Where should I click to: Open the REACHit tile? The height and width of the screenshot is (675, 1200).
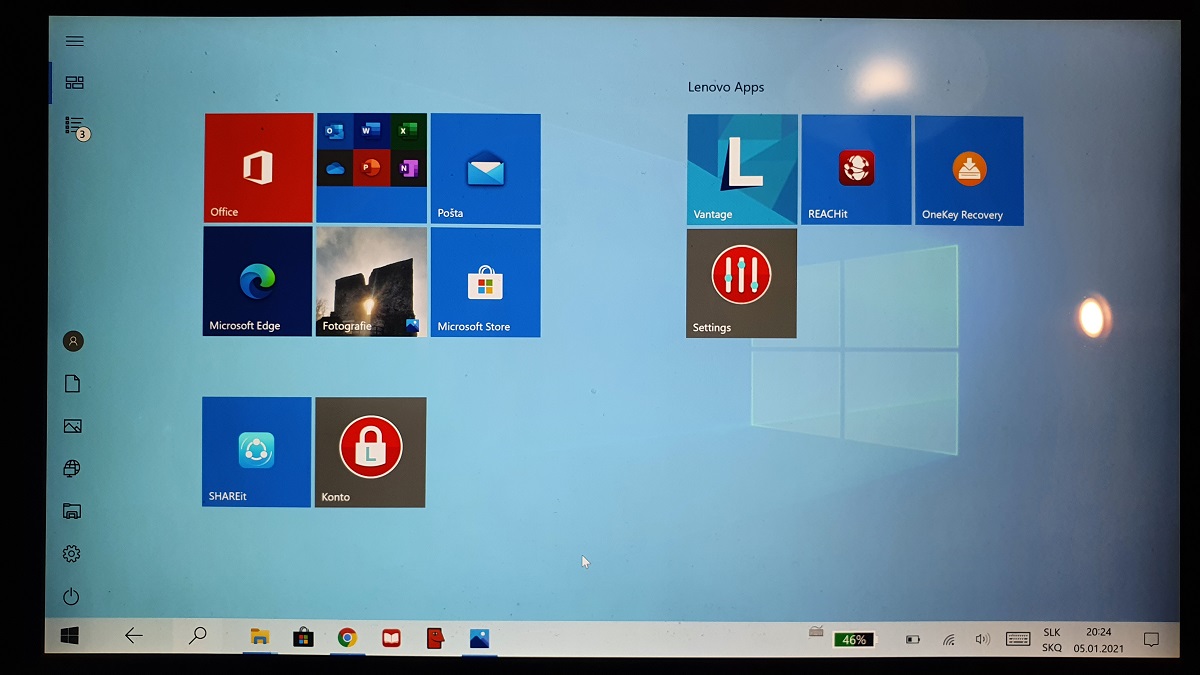coord(856,169)
